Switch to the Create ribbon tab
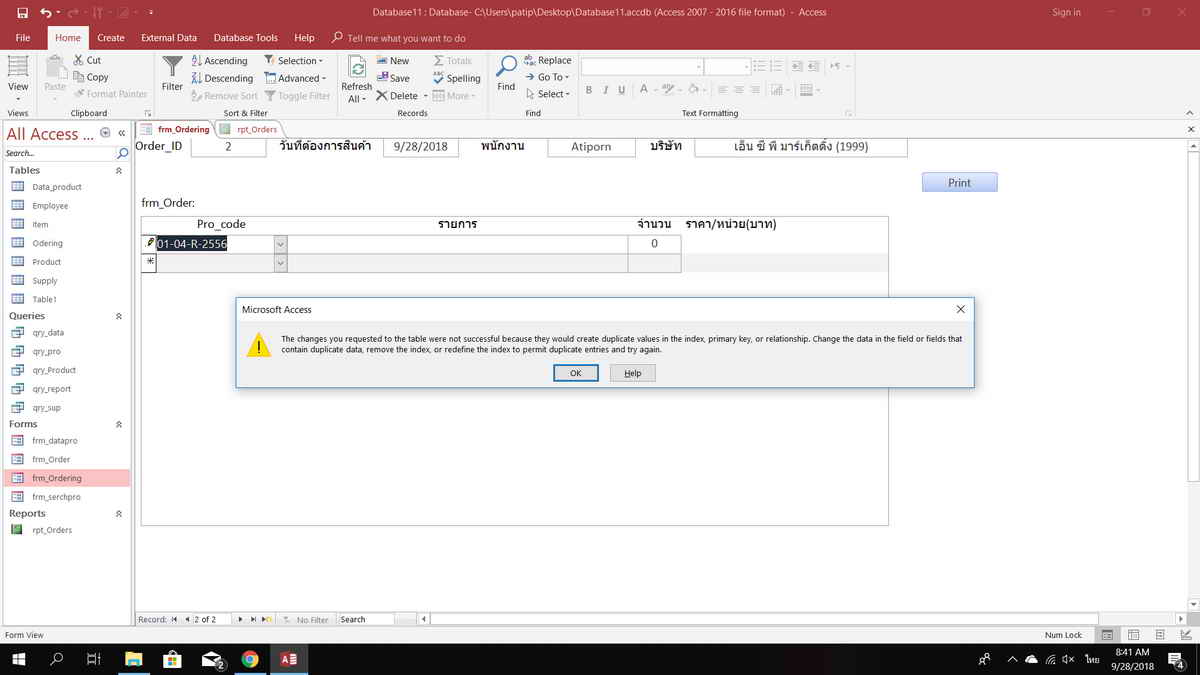This screenshot has height=675, width=1200. point(111,38)
